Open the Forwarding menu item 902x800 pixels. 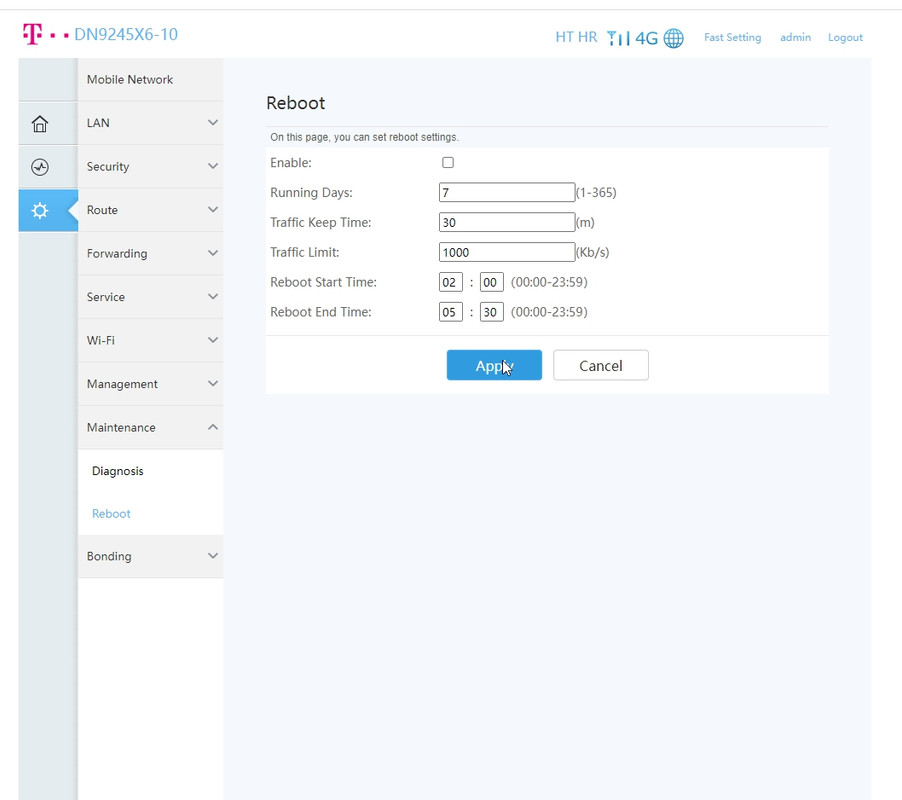[x=150, y=253]
